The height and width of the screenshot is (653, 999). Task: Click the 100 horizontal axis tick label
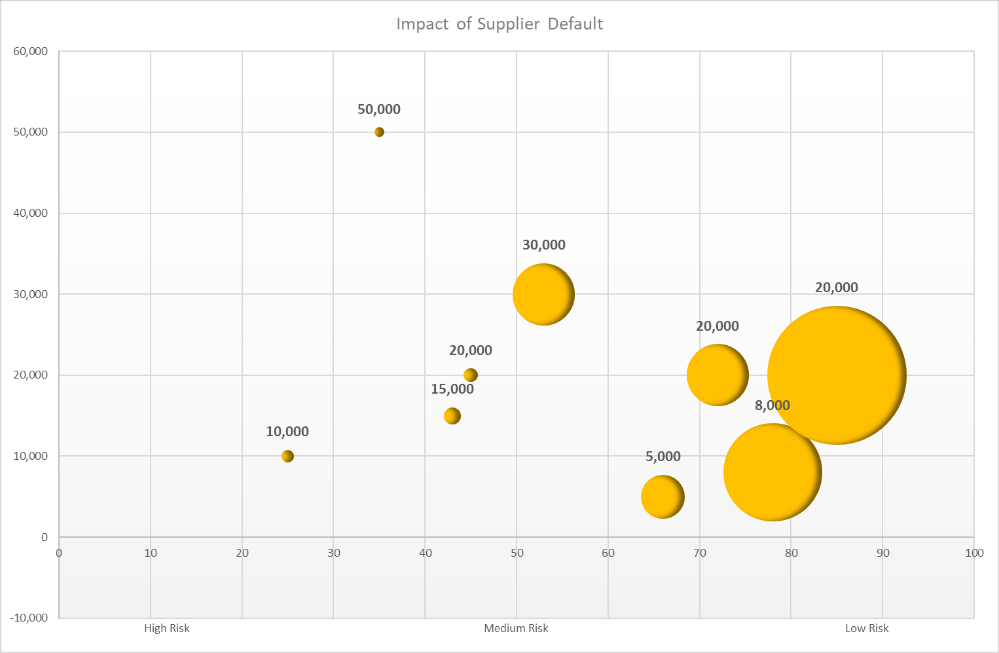(973, 552)
